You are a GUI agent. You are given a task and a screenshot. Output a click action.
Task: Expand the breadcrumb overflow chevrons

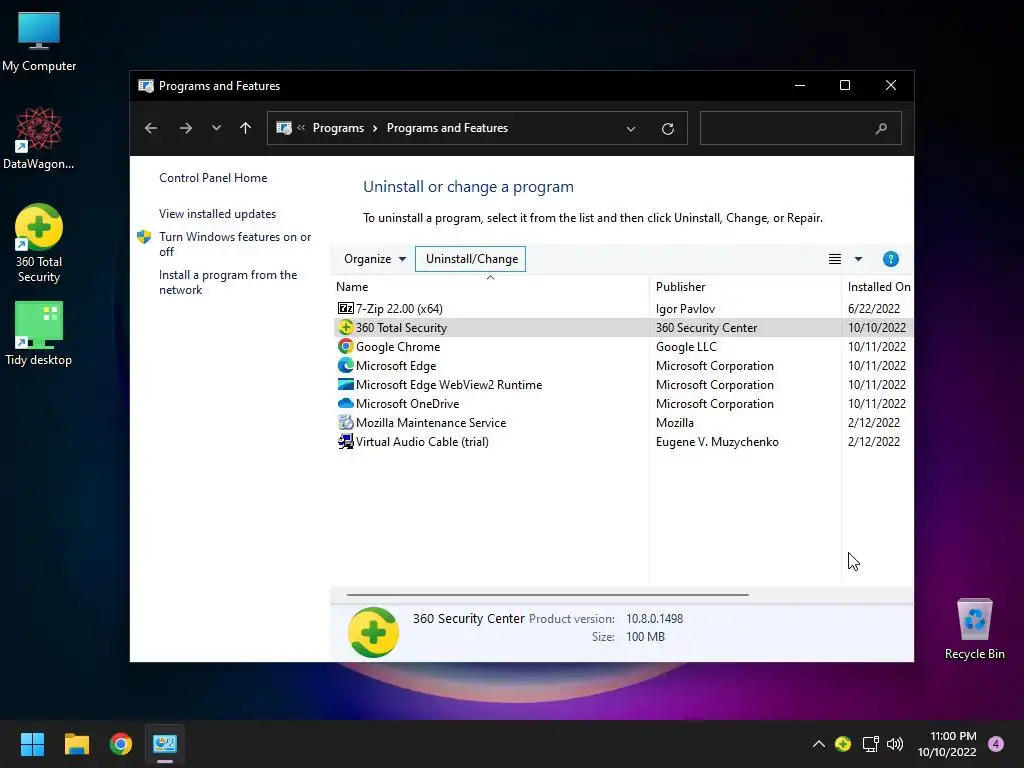[x=301, y=128]
